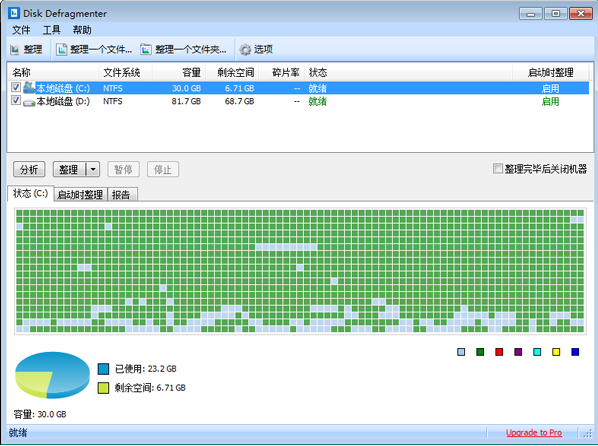The image size is (598, 446).
Task: Click the yellow-green 剩余空间 legend square
Action: click(103, 388)
